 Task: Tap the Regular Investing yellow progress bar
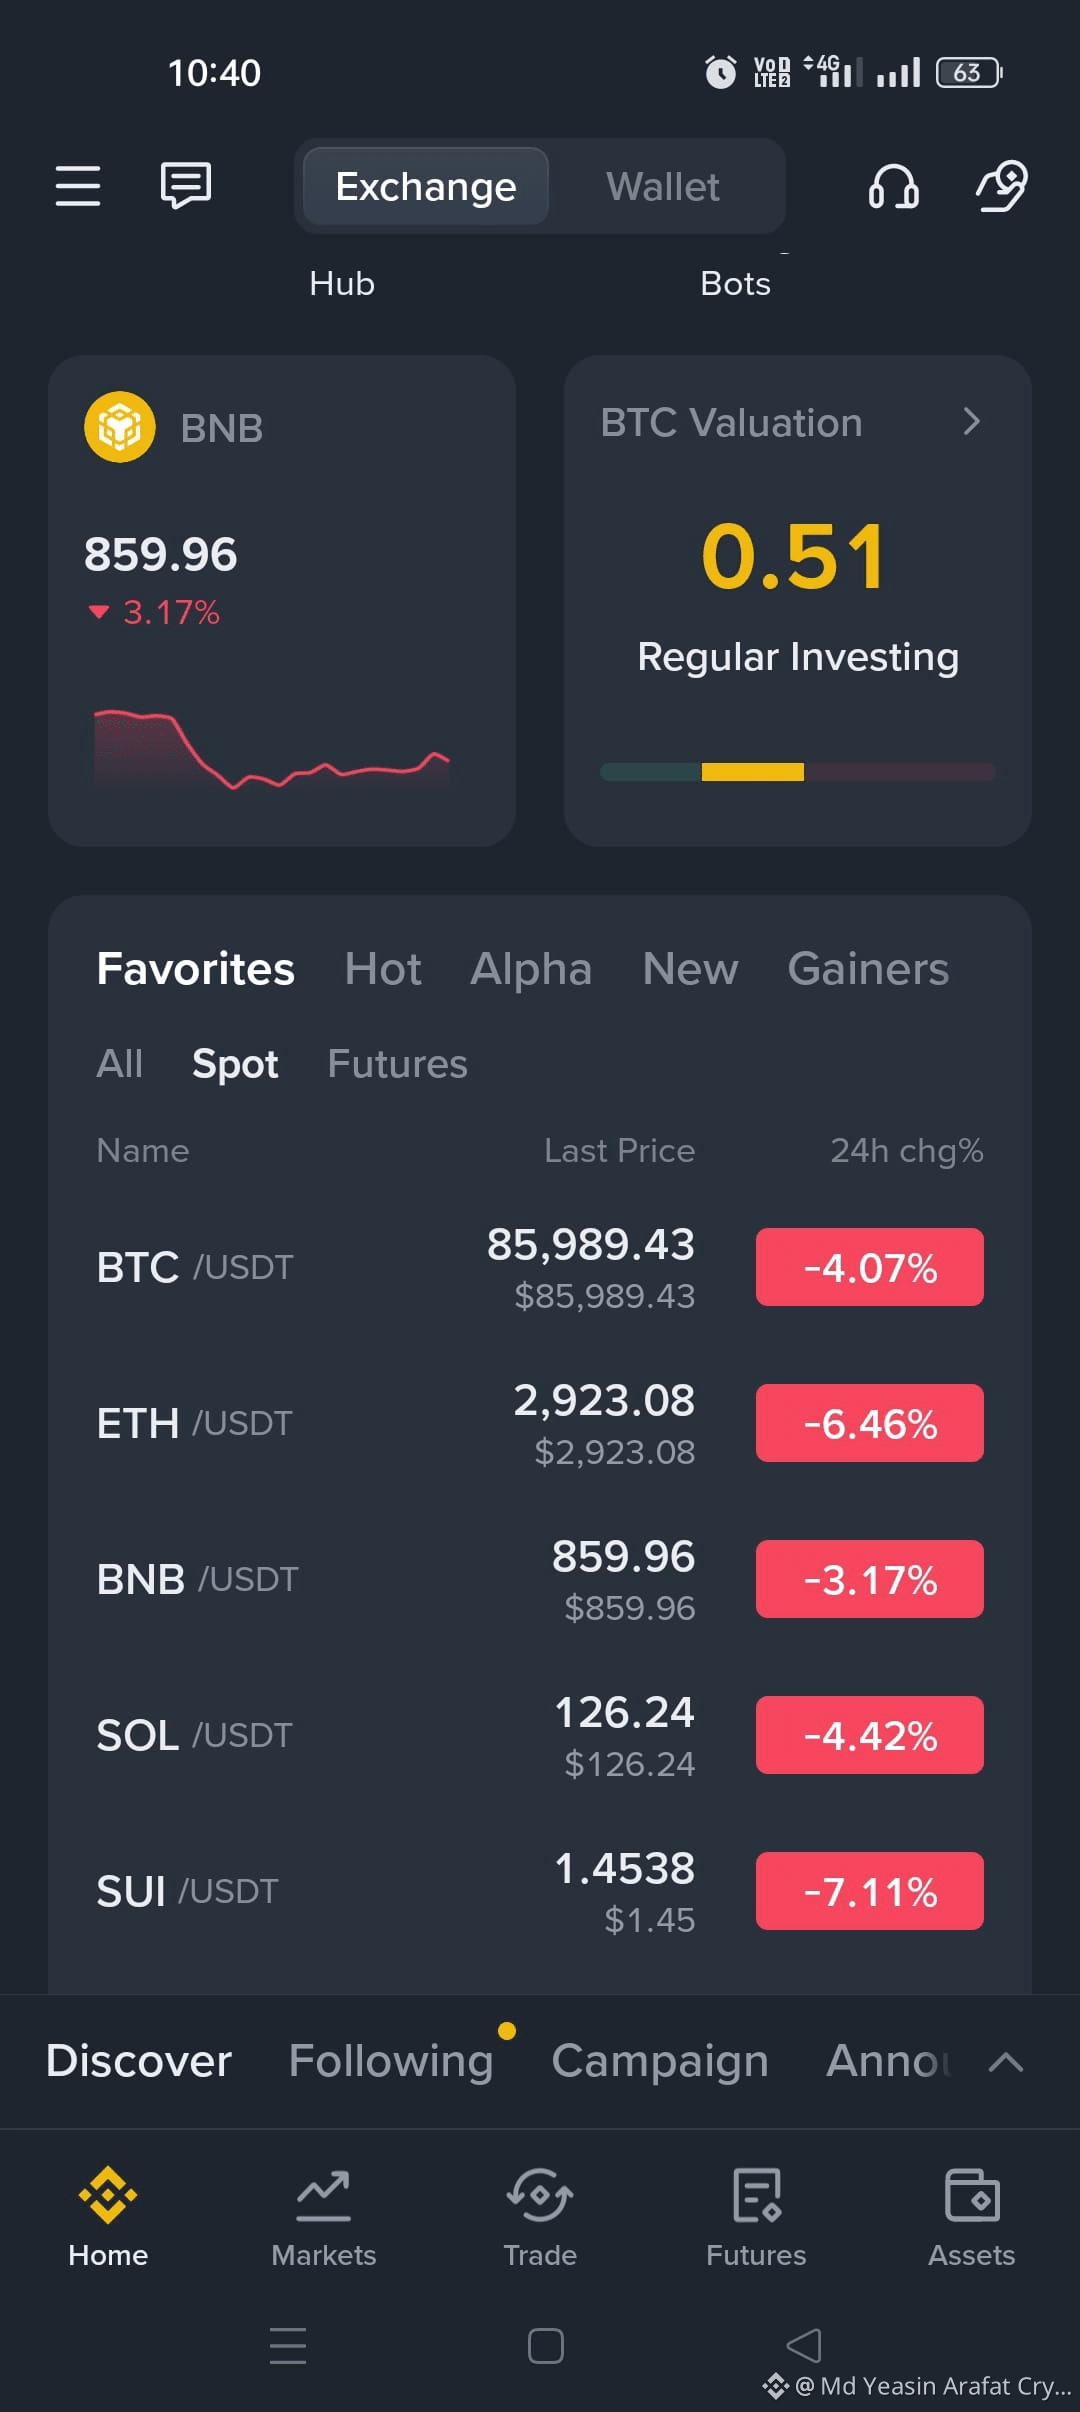coord(753,772)
